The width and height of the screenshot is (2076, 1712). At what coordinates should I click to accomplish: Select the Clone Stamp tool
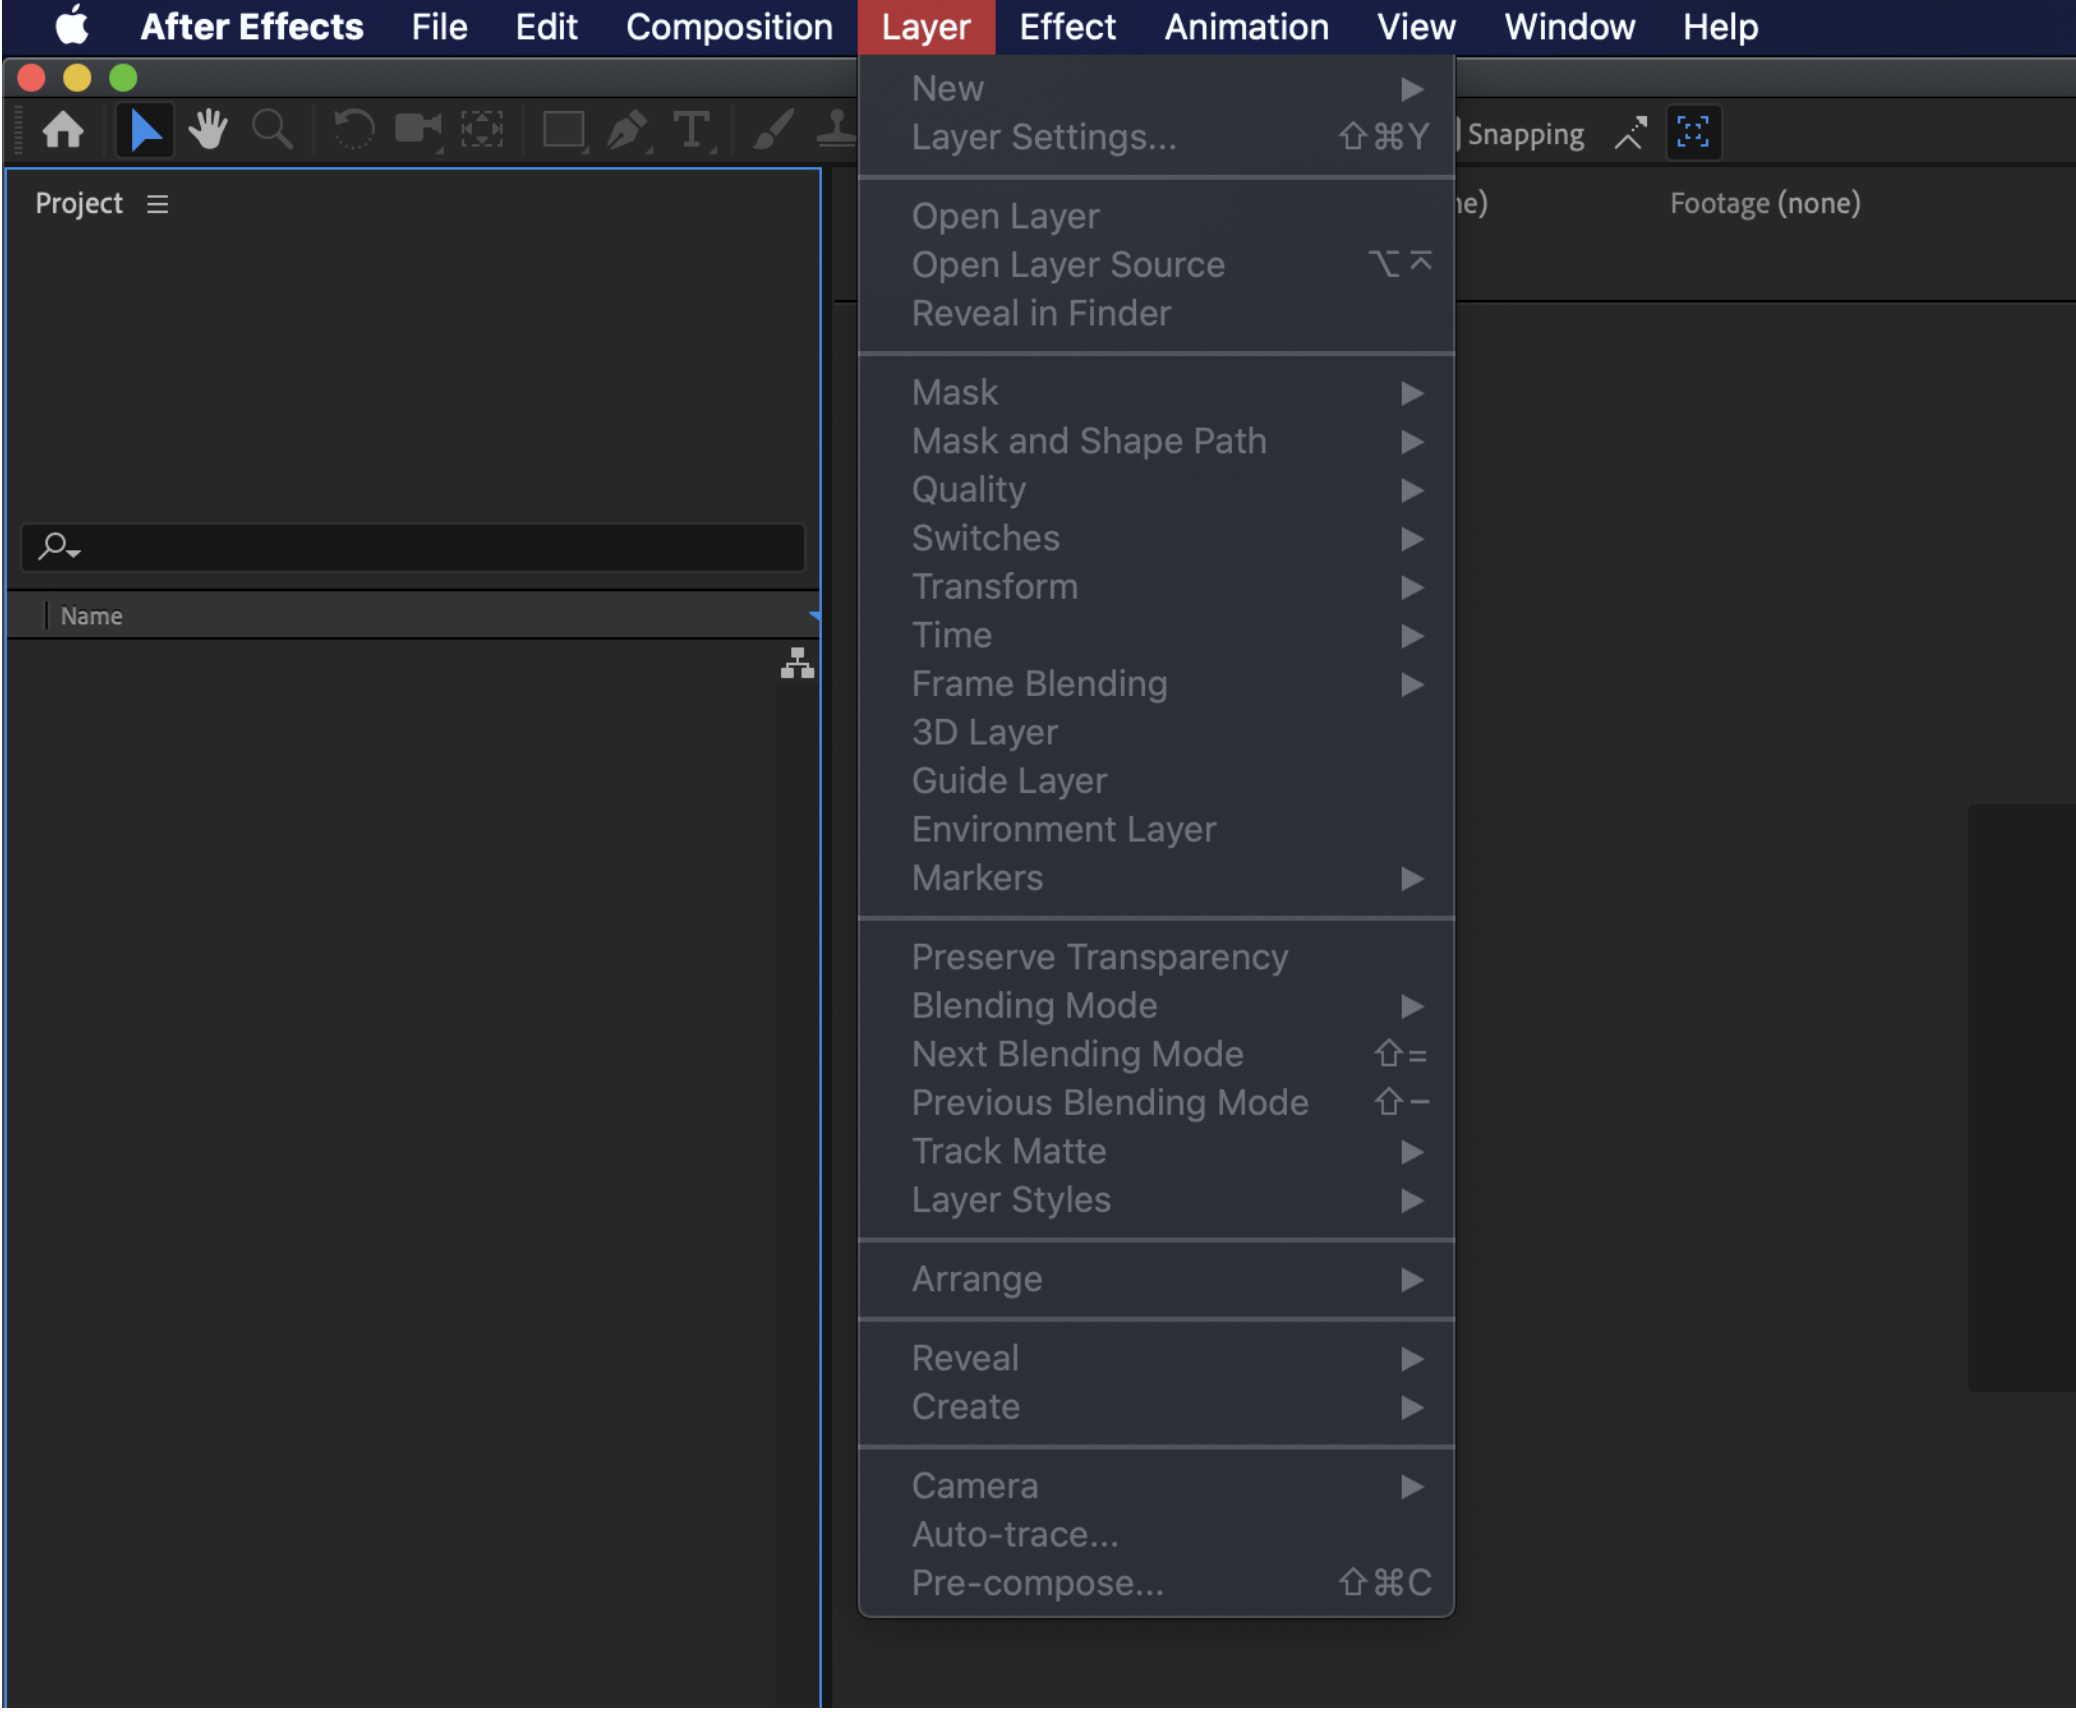(837, 130)
